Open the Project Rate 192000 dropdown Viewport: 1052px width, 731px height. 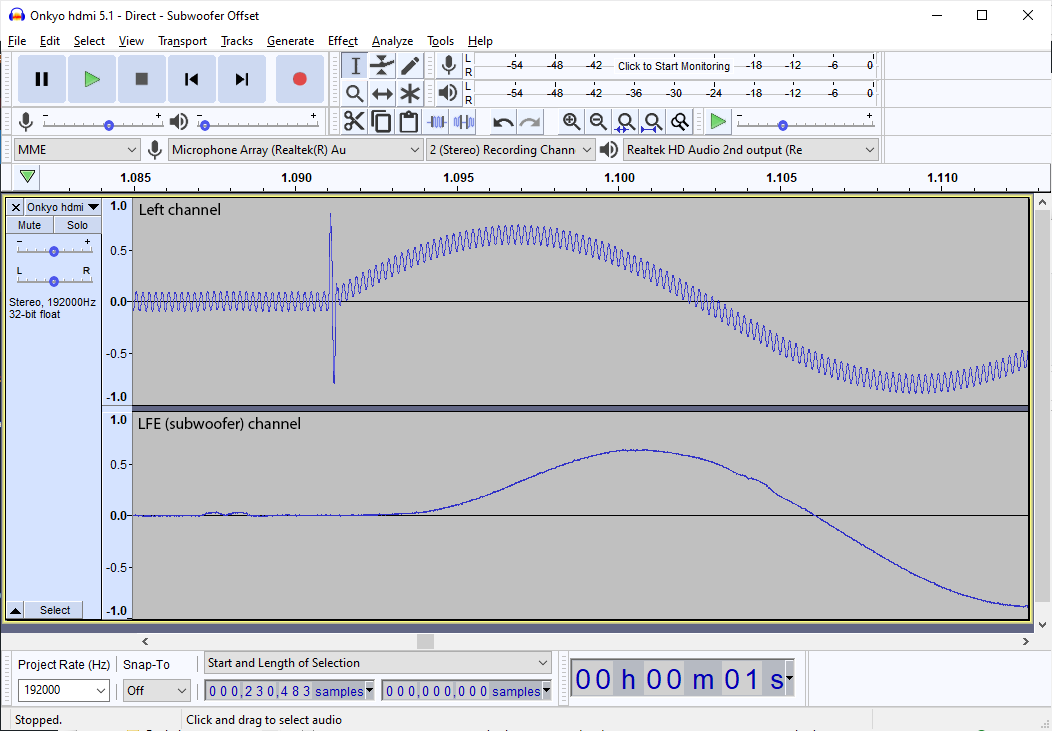click(x=64, y=690)
